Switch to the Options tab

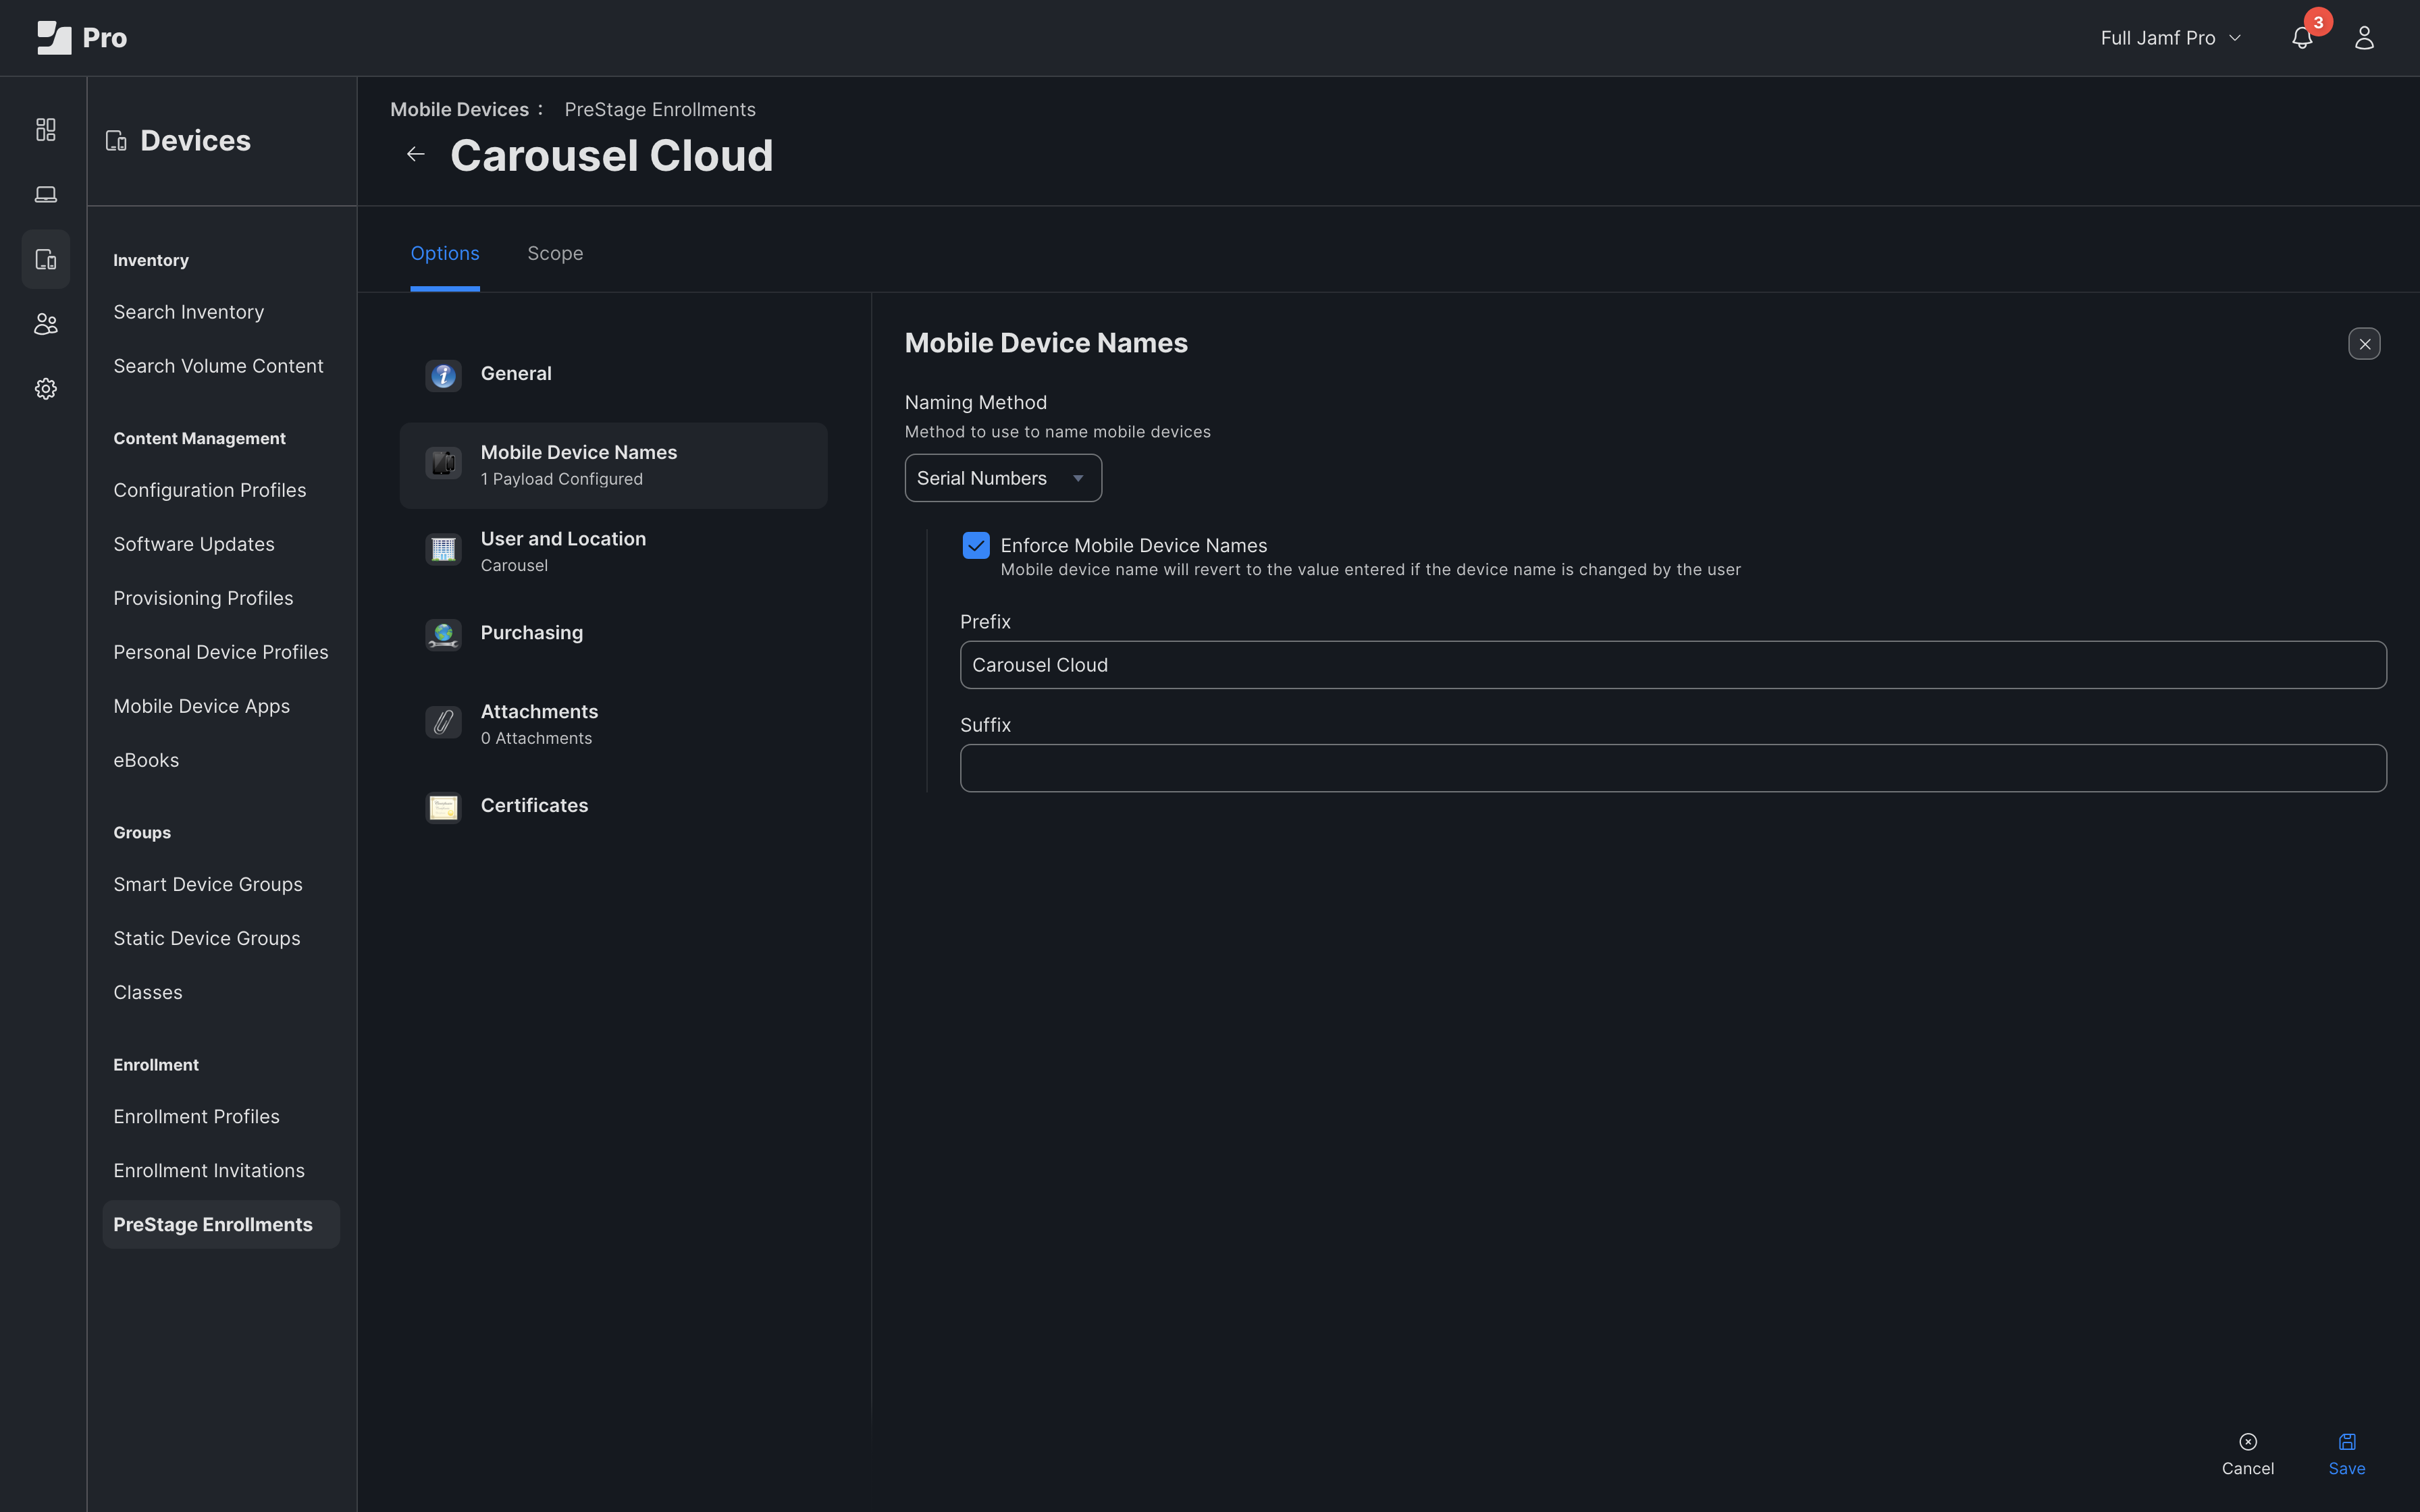pos(445,254)
